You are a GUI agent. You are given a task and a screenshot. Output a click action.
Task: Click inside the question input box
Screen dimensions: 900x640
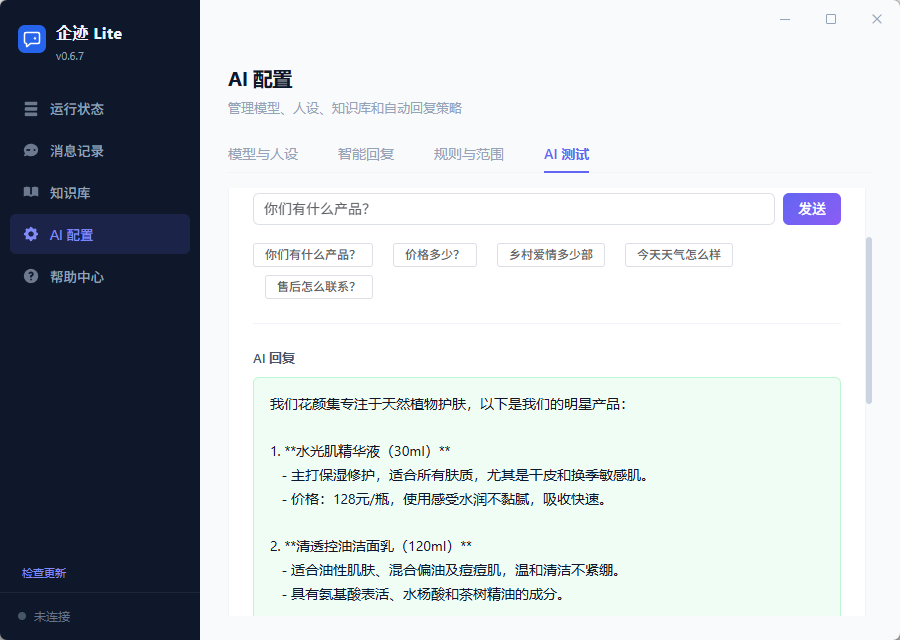pos(513,208)
